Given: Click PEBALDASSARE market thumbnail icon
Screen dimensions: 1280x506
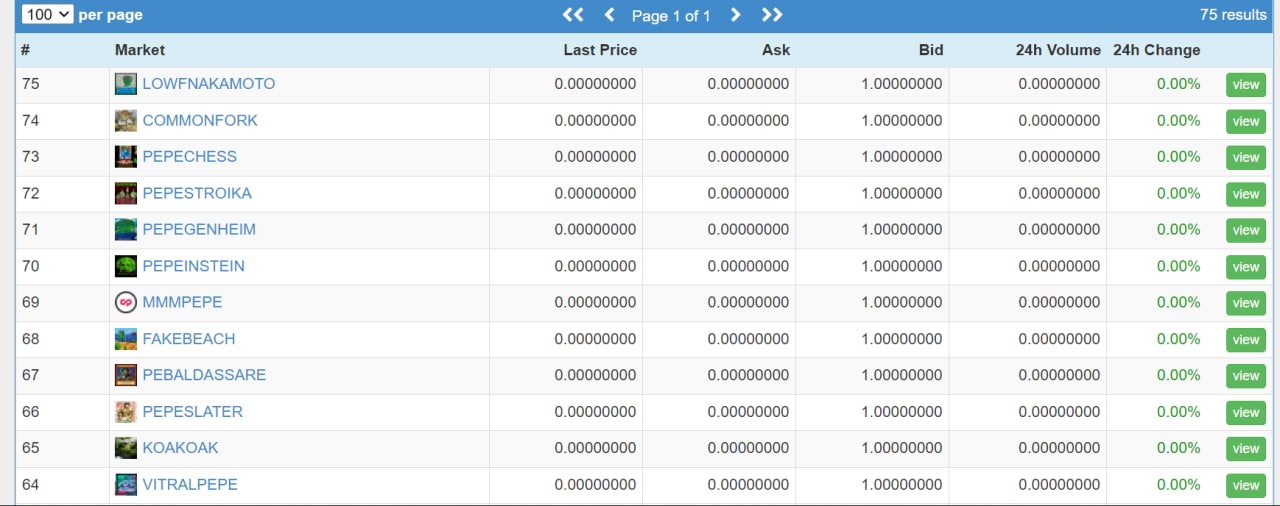Looking at the screenshot, I should point(126,376).
